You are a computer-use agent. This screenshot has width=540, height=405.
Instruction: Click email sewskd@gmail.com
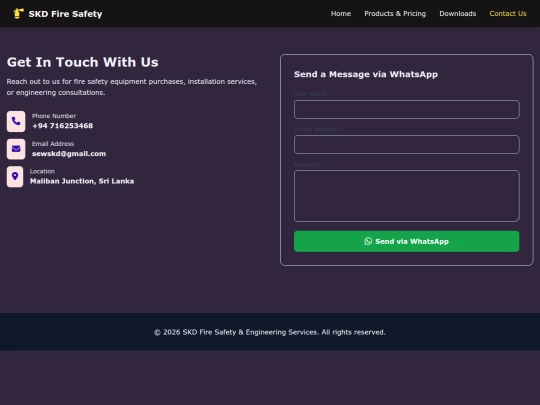pos(69,154)
